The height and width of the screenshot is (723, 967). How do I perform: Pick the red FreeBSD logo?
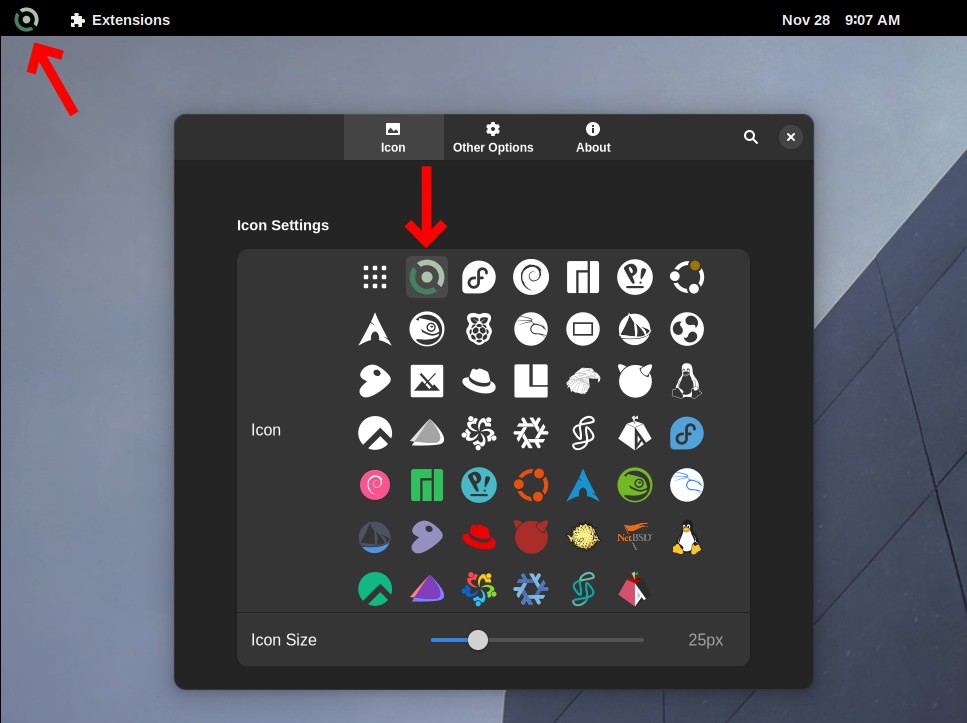(531, 537)
